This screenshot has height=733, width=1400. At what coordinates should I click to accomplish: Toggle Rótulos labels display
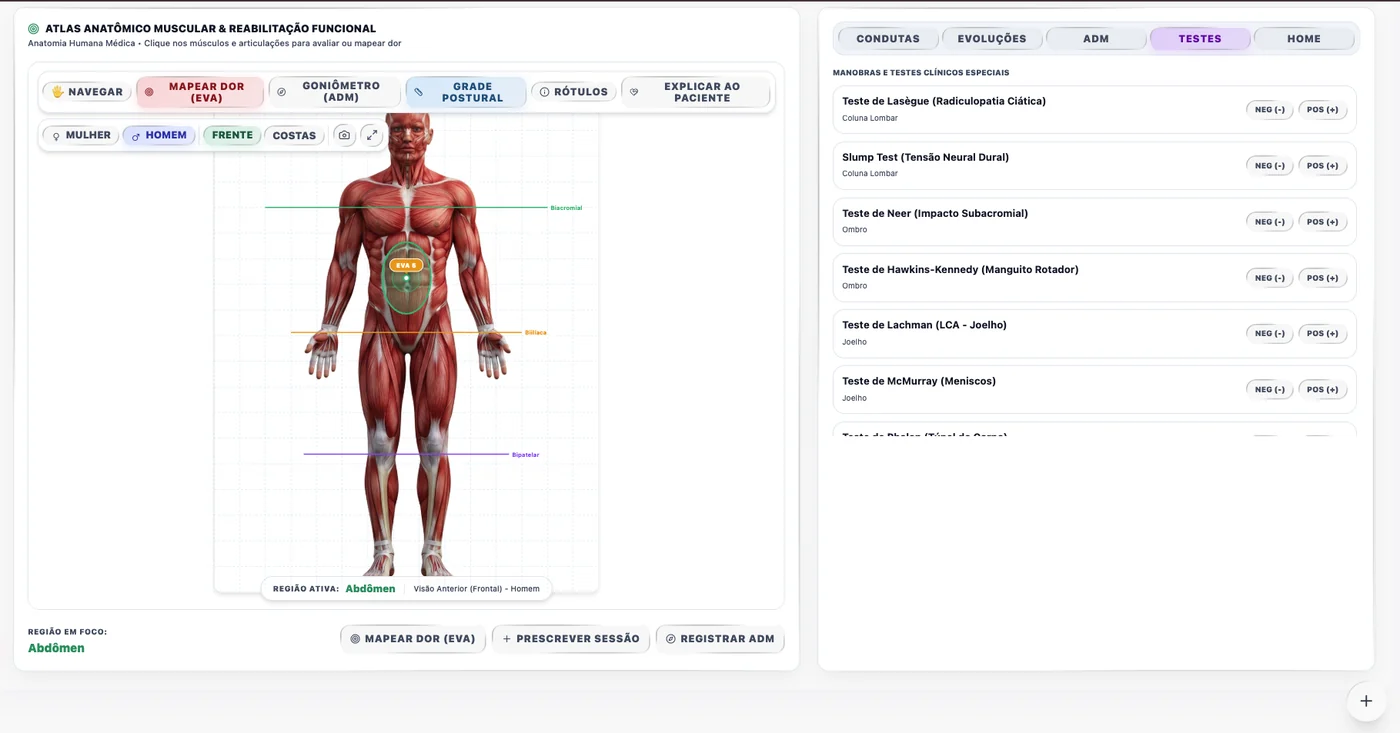pyautogui.click(x=574, y=92)
